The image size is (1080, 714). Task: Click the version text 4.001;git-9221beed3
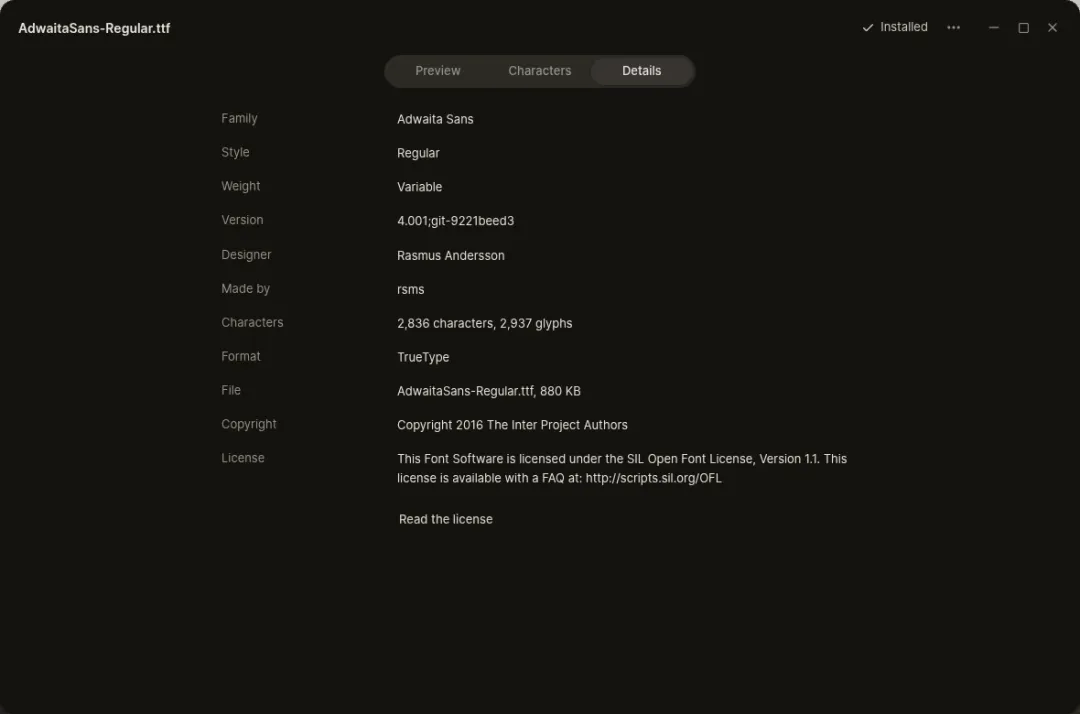(455, 221)
